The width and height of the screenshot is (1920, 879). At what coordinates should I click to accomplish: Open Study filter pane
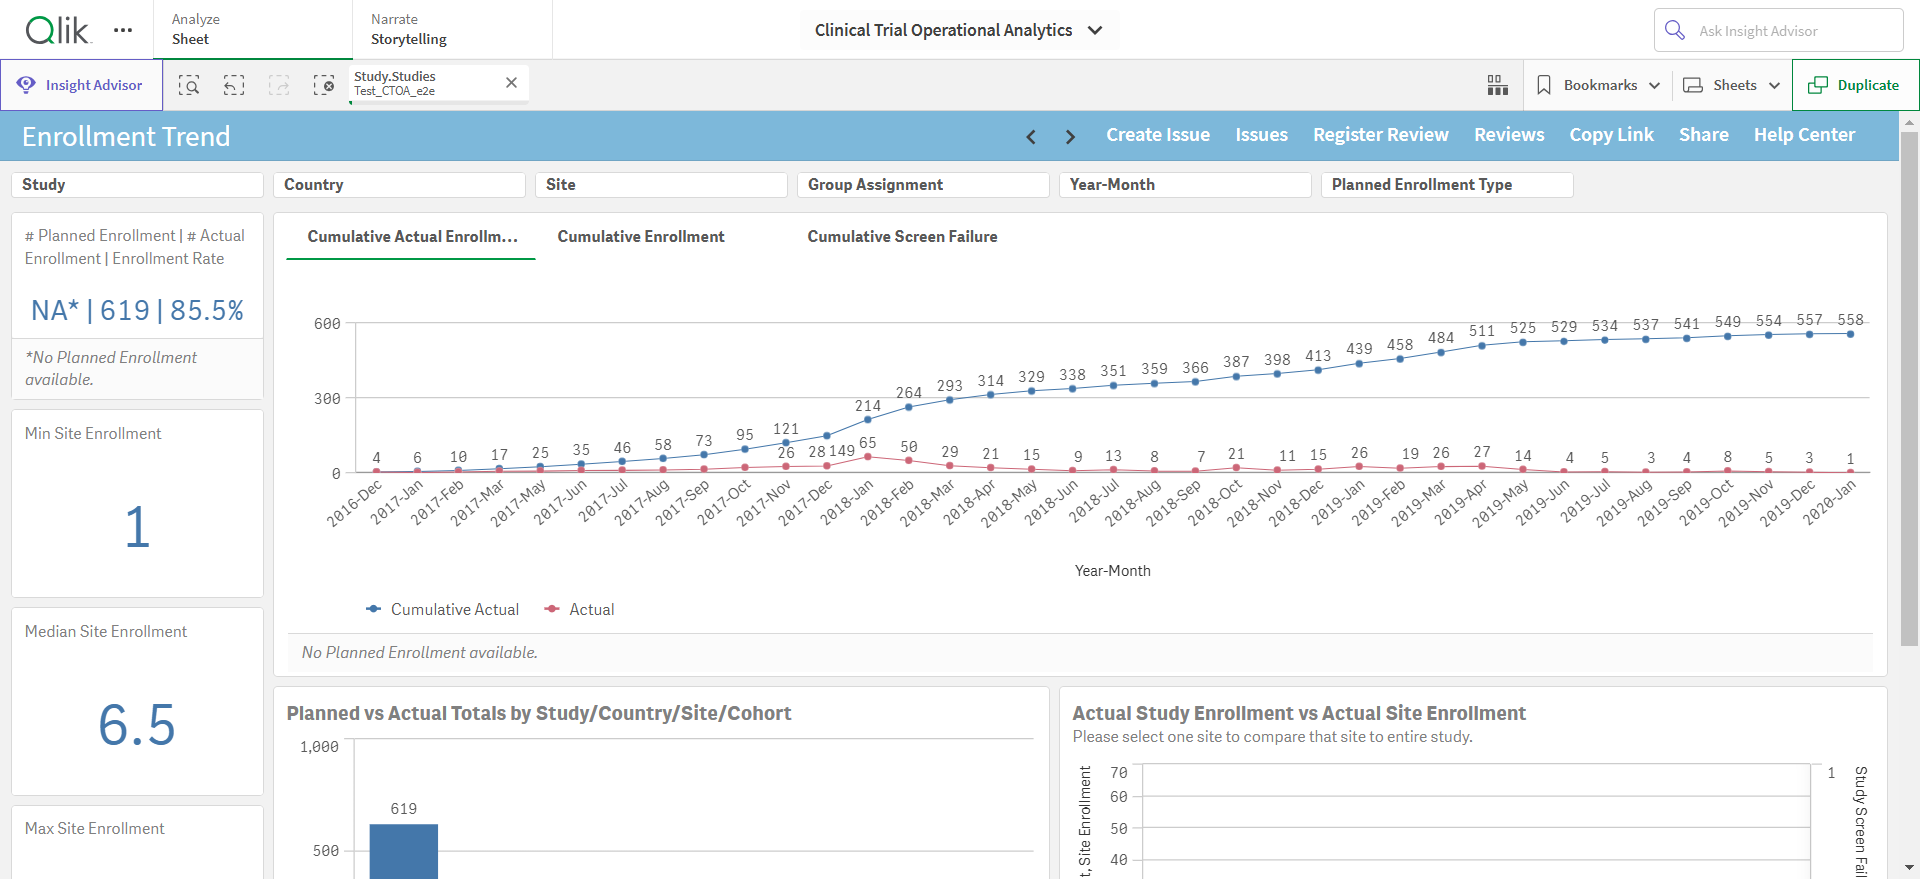tap(137, 185)
